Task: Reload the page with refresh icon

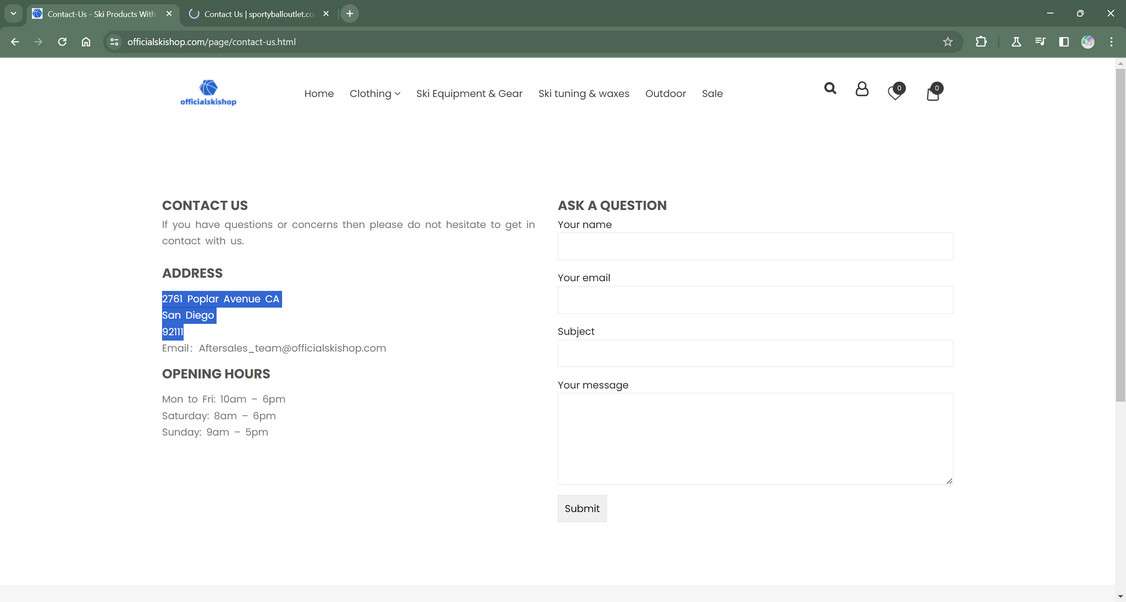Action: point(62,42)
